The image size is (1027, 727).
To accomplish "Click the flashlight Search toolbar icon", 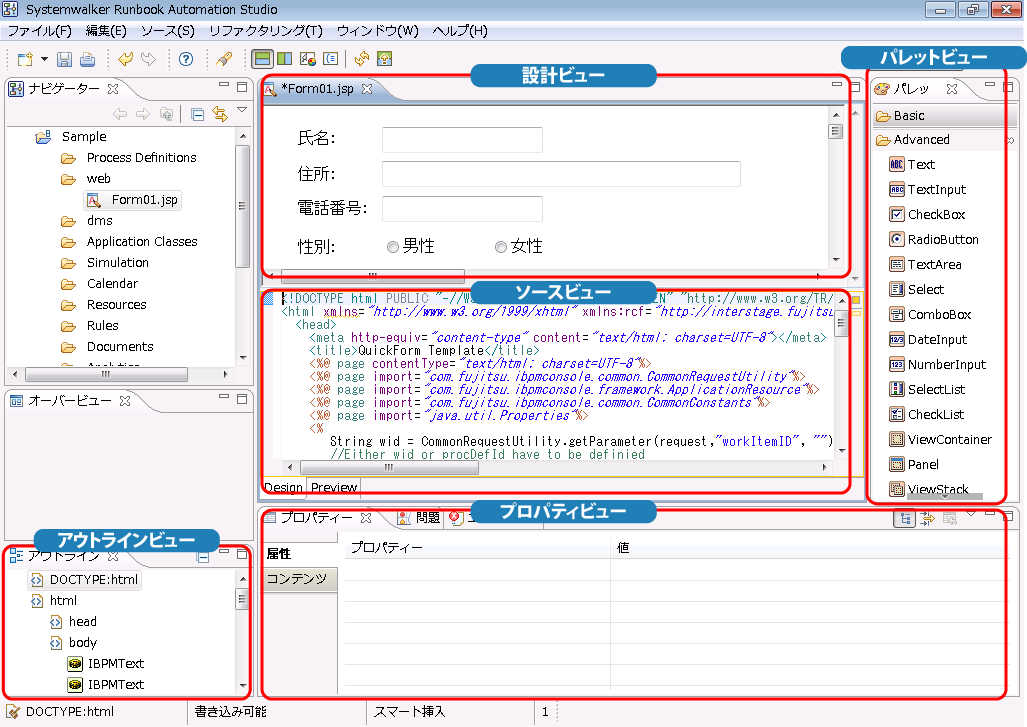I will [x=224, y=60].
